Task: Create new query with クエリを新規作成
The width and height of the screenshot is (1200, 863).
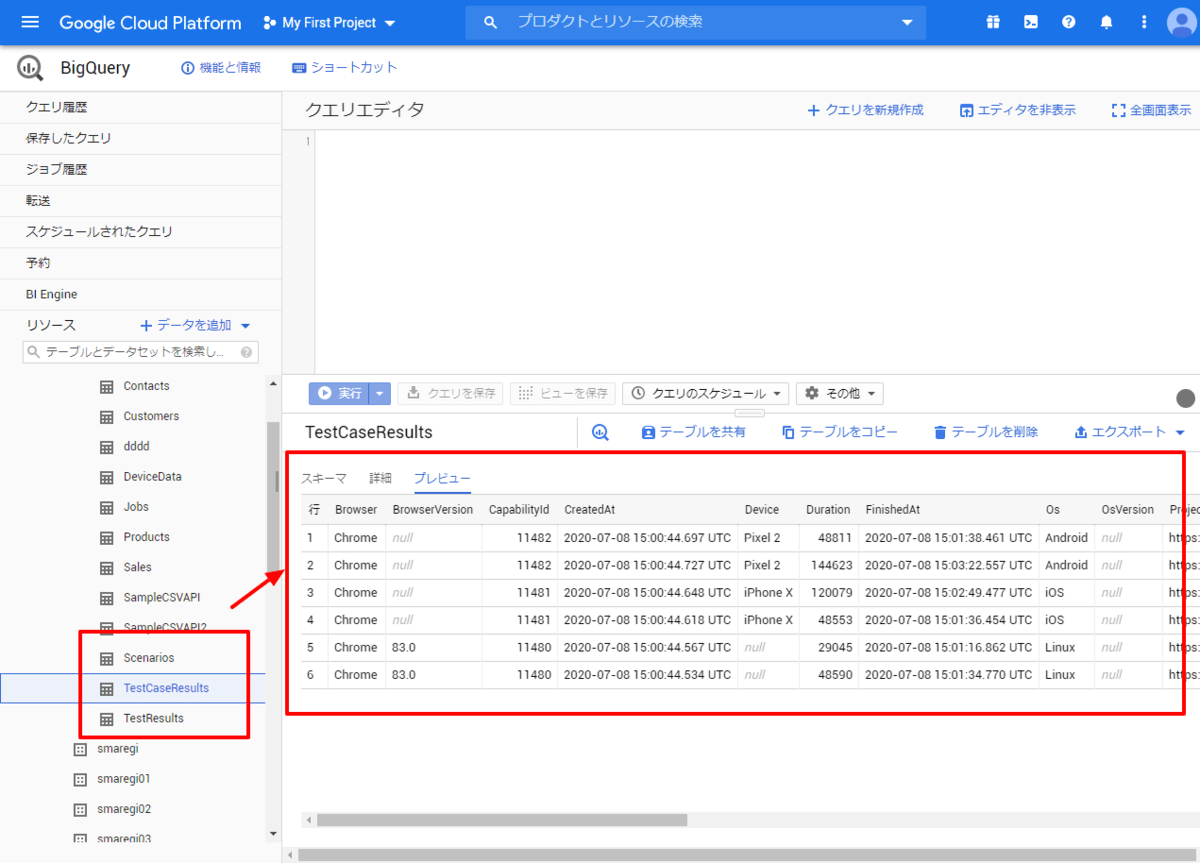Action: click(865, 110)
